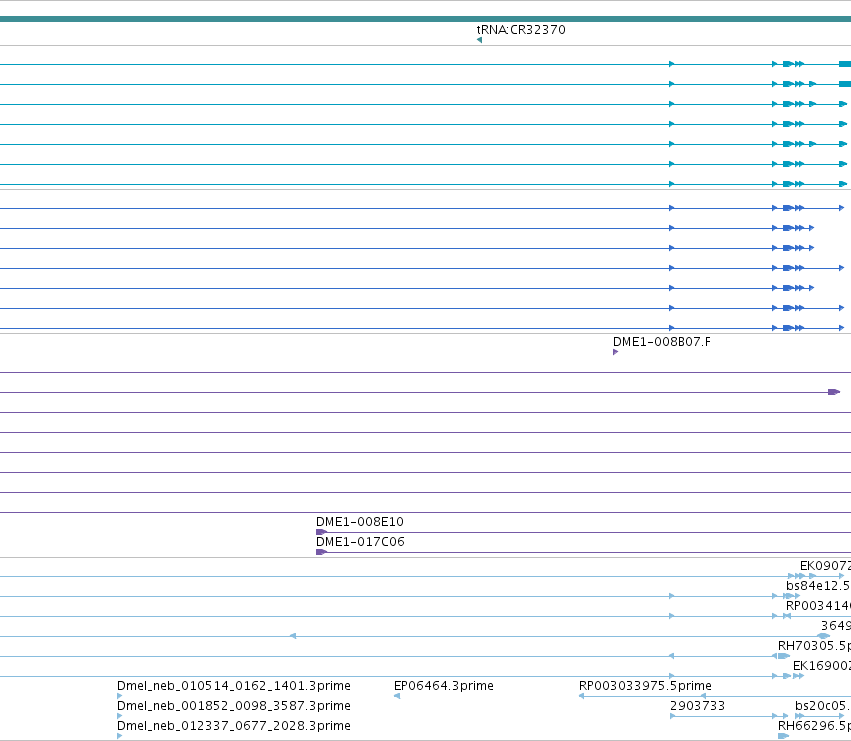This screenshot has width=851, height=741.
Task: Select the small arrow glyph under tRNA:CR32370
Action: [479, 40]
